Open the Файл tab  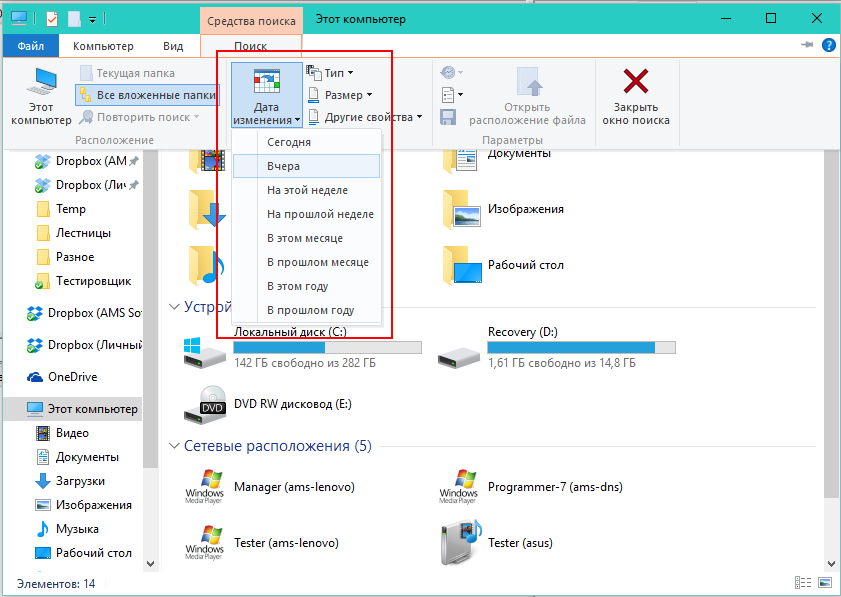[31, 46]
